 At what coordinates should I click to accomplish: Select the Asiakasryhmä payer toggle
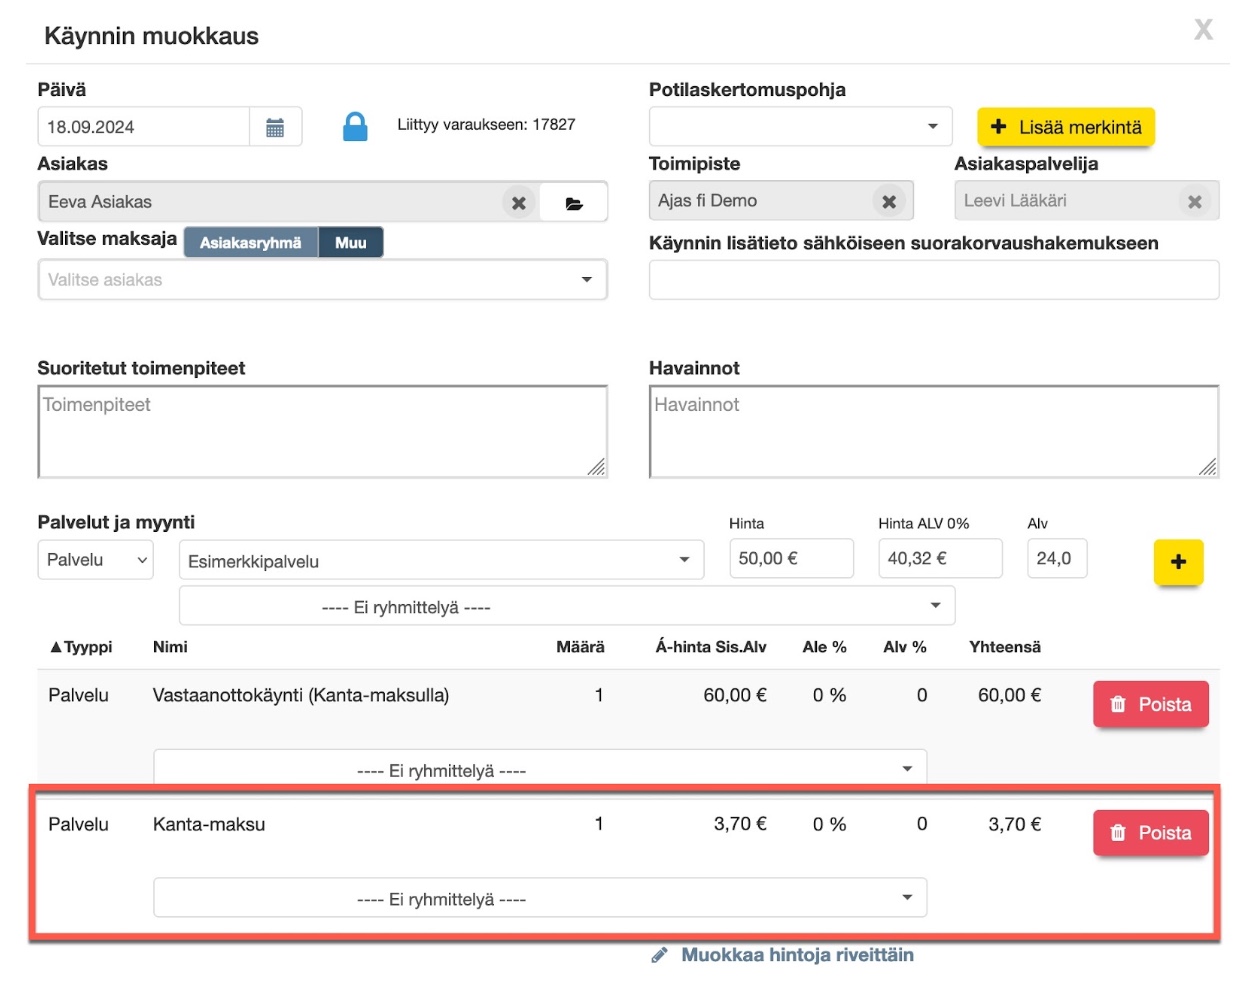click(250, 243)
